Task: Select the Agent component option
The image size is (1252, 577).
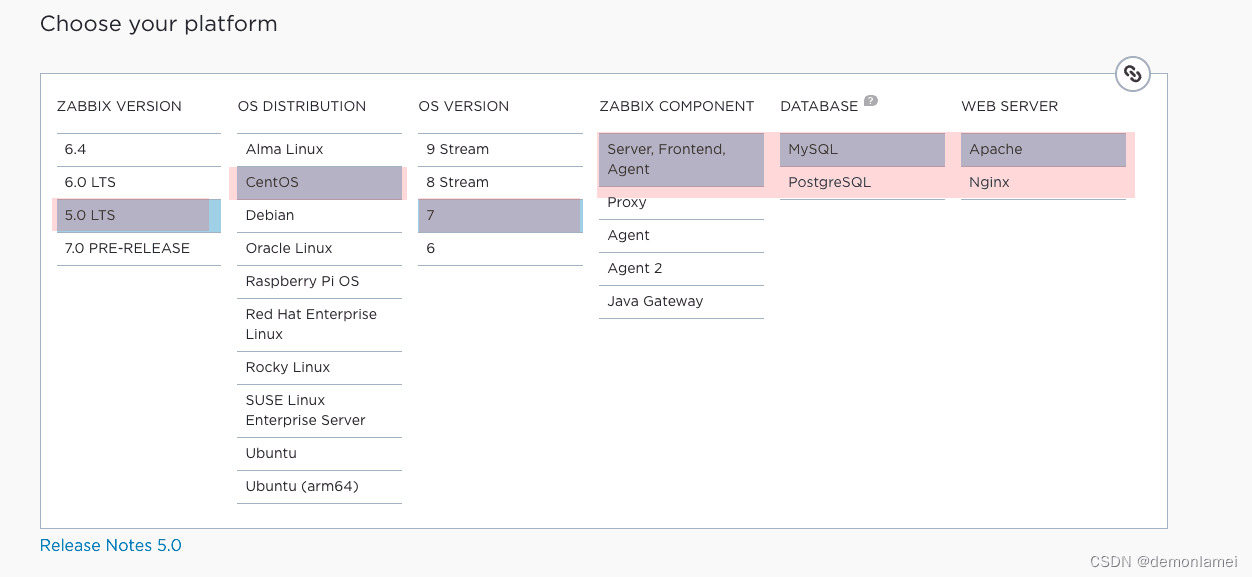Action: click(x=682, y=236)
